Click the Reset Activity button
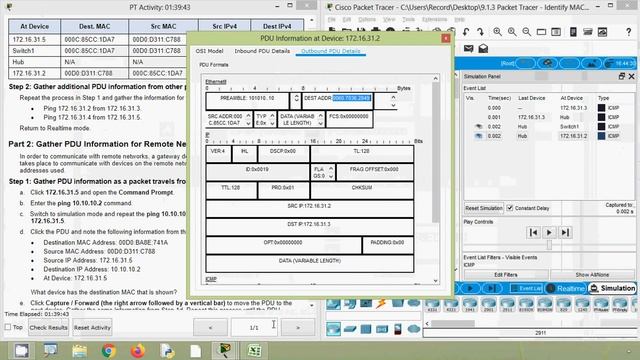 coord(92,327)
